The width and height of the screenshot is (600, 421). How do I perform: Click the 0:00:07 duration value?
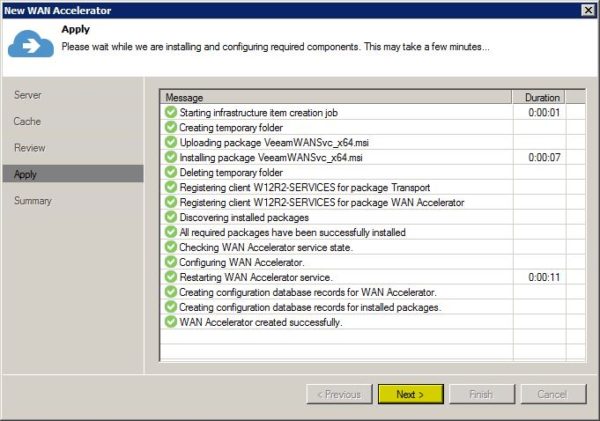(x=544, y=157)
